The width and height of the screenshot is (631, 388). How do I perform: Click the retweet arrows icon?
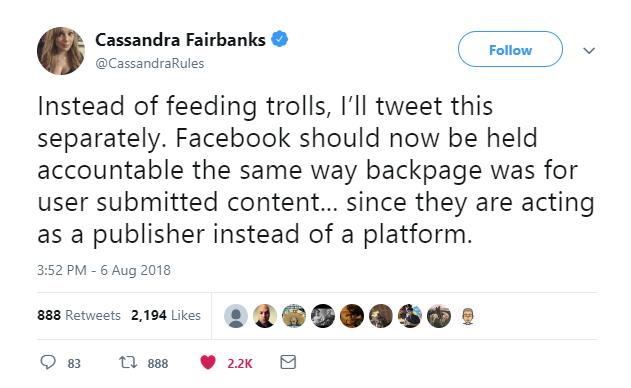(x=128, y=362)
